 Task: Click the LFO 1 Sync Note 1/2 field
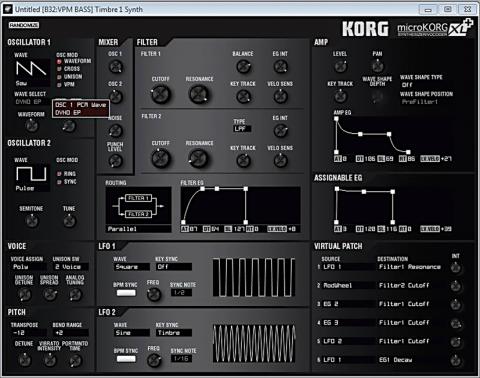pos(182,293)
